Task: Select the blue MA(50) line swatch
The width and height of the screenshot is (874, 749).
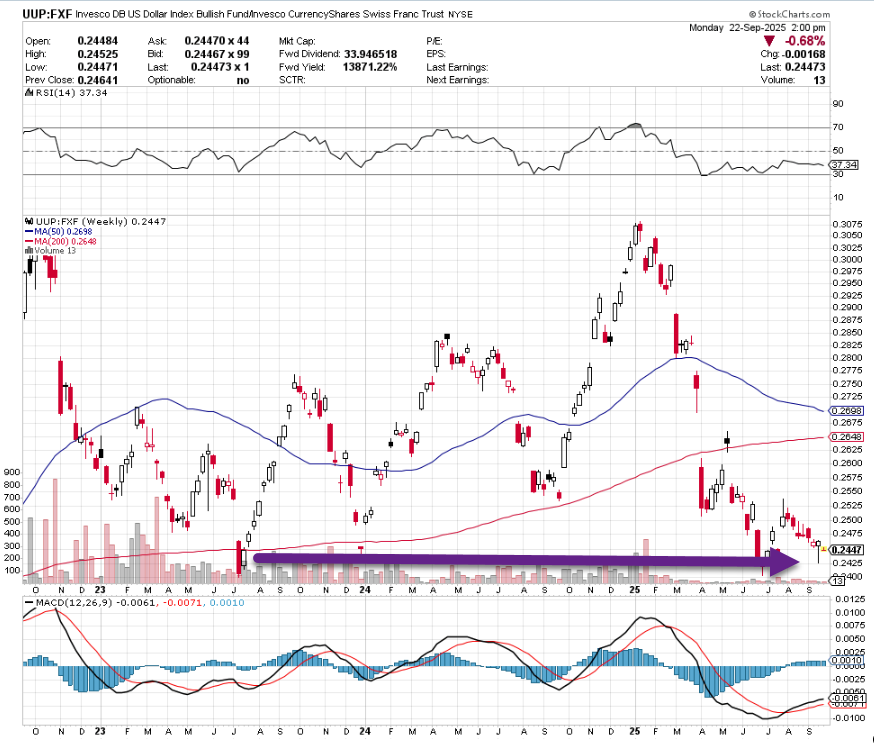Action: [29, 231]
